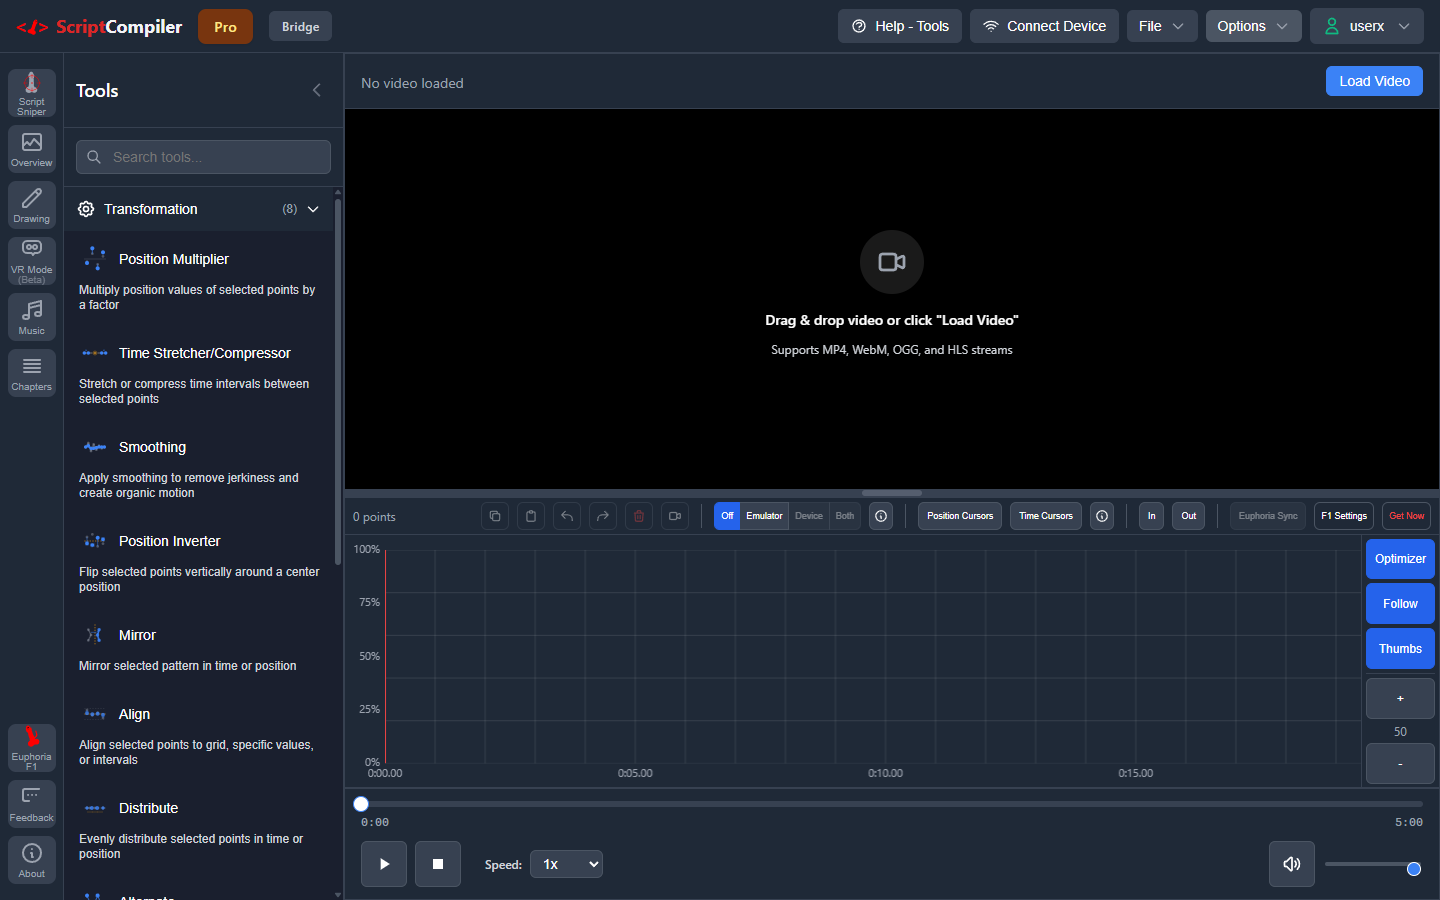Switch to the Pro tab
Image resolution: width=1440 pixels, height=900 pixels.
tap(225, 27)
